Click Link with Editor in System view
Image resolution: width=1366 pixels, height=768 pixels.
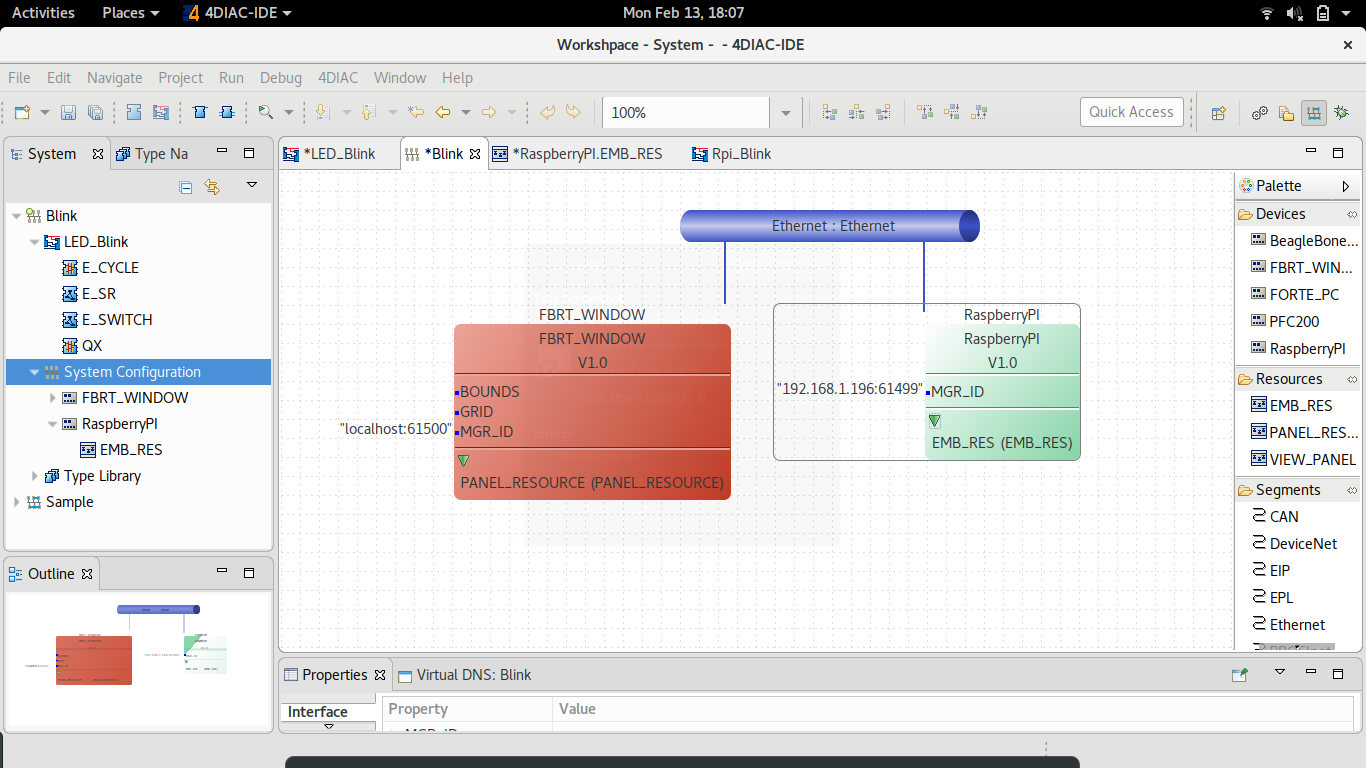211,187
